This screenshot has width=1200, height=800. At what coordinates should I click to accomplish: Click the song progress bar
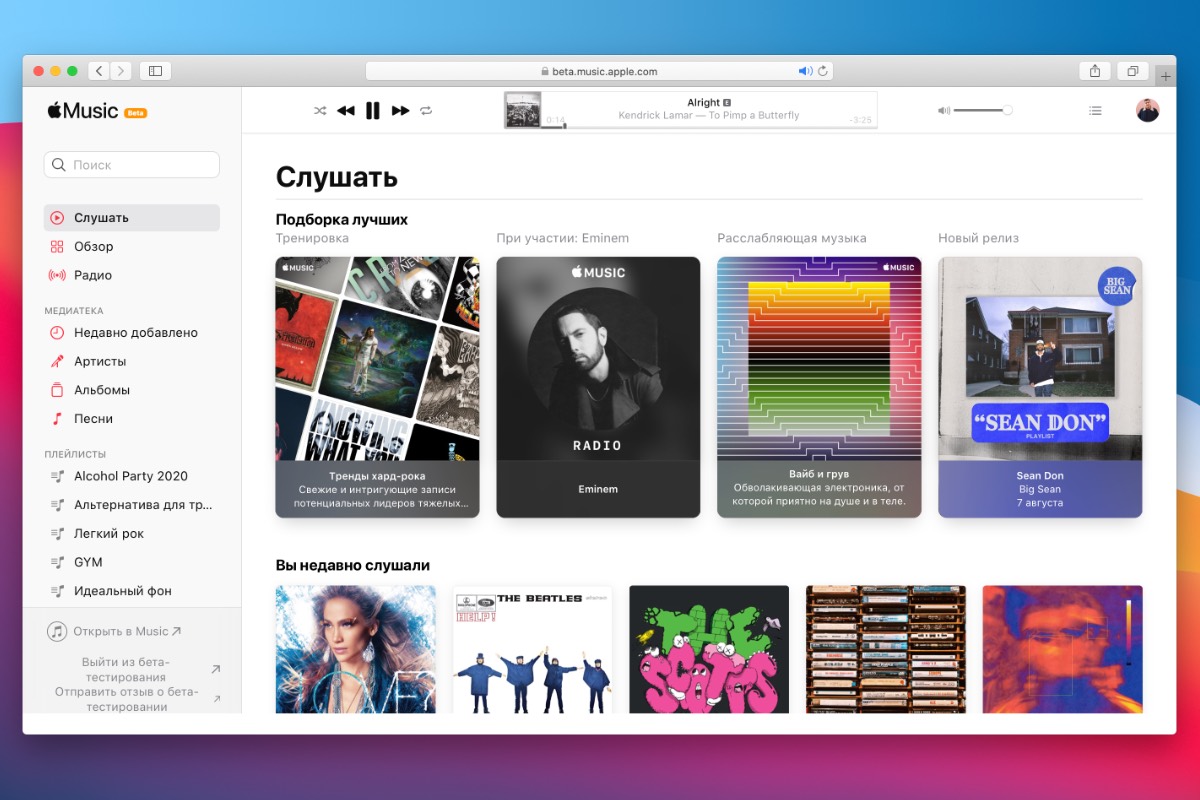click(710, 126)
